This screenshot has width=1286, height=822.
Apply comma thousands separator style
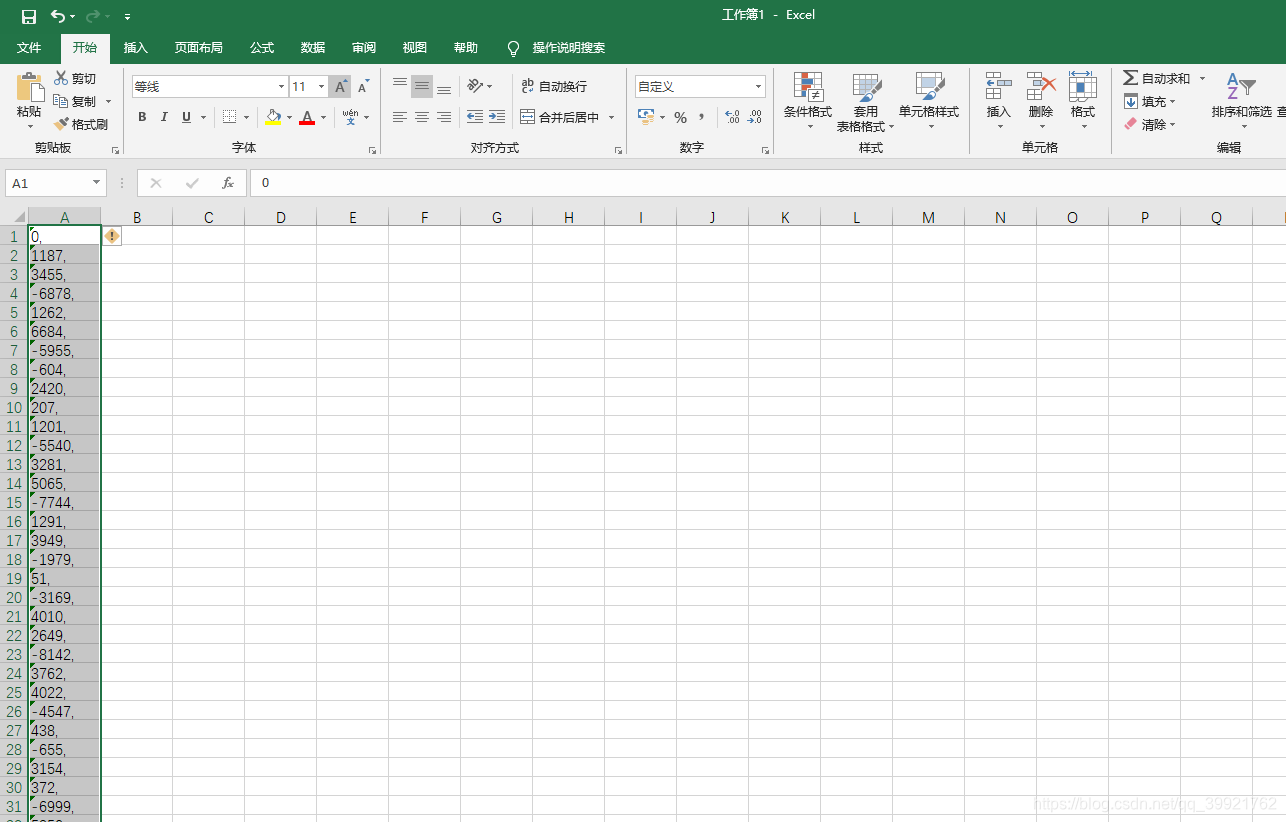702,117
